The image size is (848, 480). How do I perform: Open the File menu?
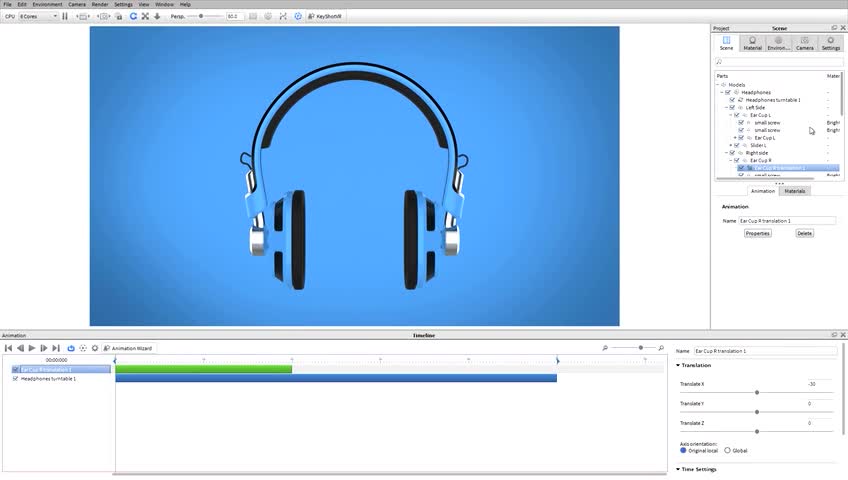point(8,4)
